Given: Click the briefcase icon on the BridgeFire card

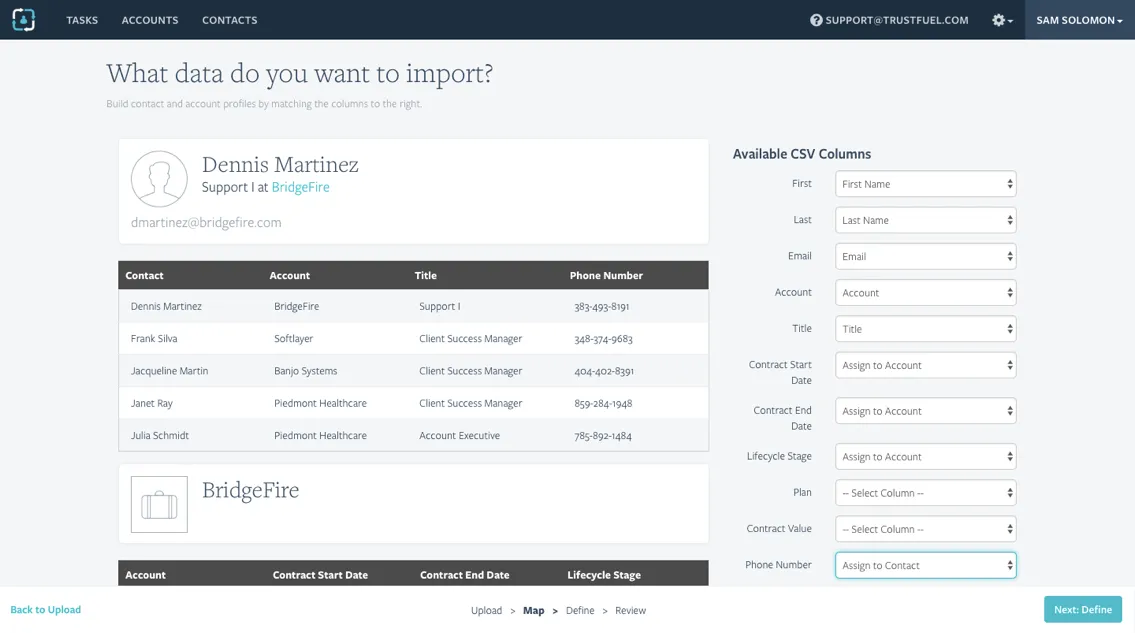Looking at the screenshot, I should (159, 503).
